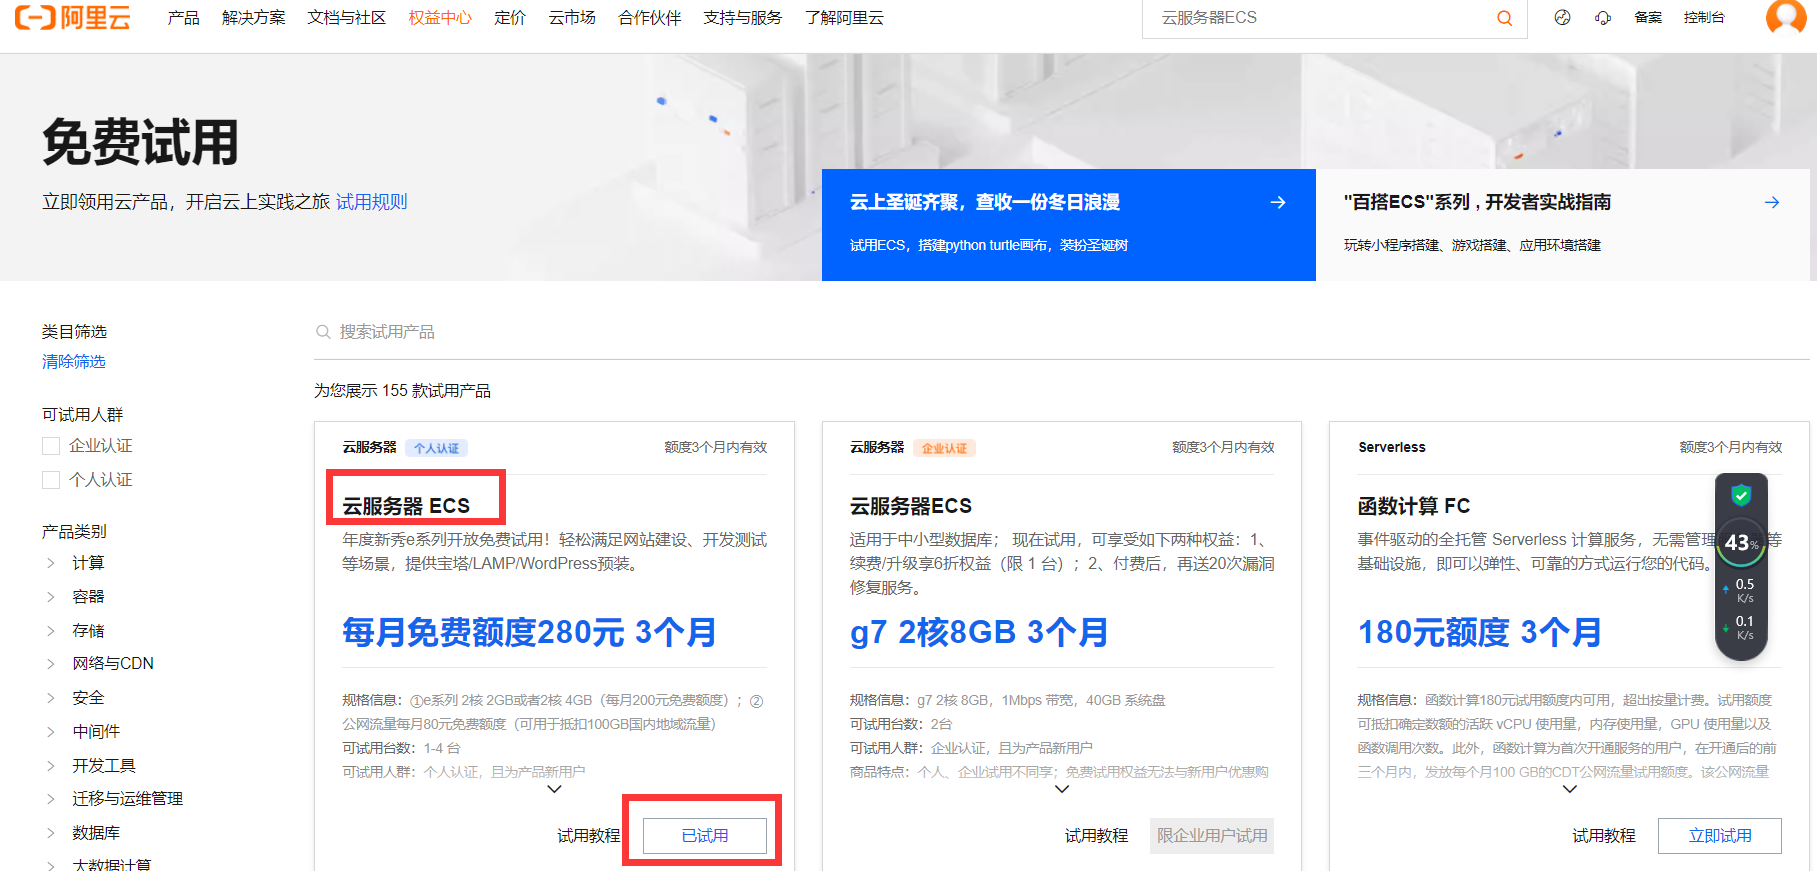This screenshot has height=871, width=1817.
Task: Click arrow on the 百搭ECS系列 banner
Action: 1772,202
